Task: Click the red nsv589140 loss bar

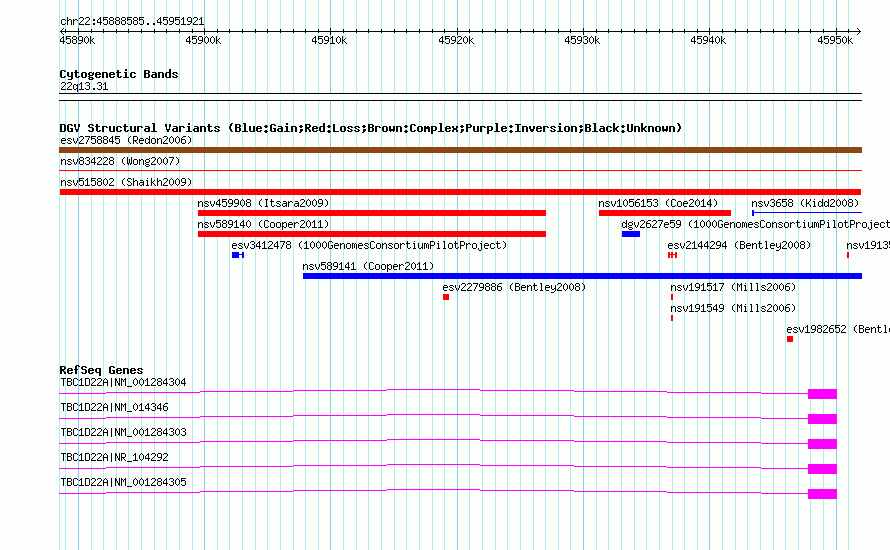Action: tap(372, 234)
